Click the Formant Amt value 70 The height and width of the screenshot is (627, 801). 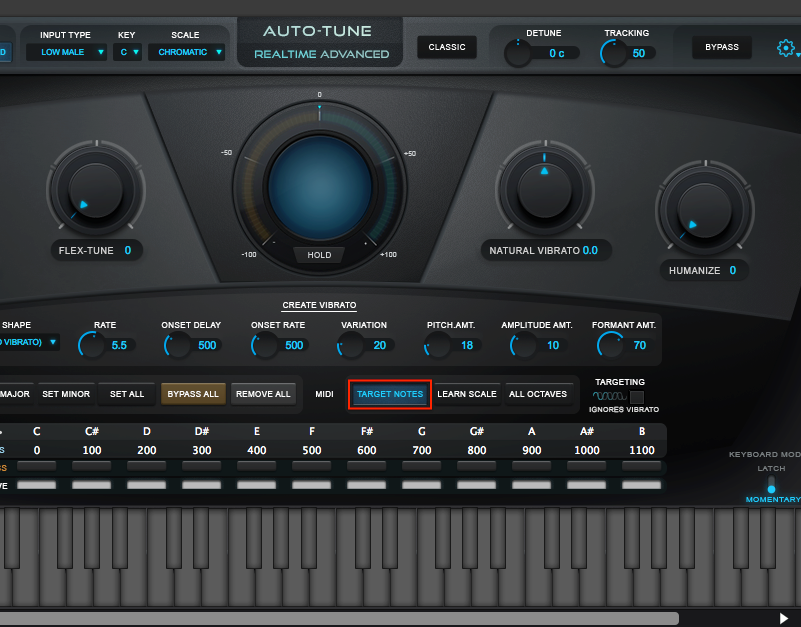tap(640, 345)
